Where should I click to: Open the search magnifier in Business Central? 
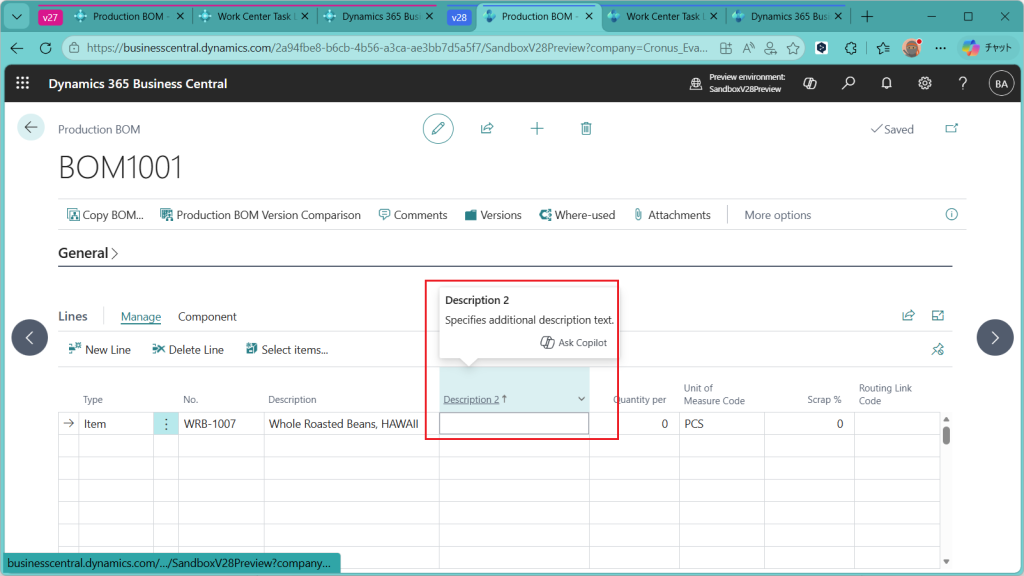click(848, 84)
